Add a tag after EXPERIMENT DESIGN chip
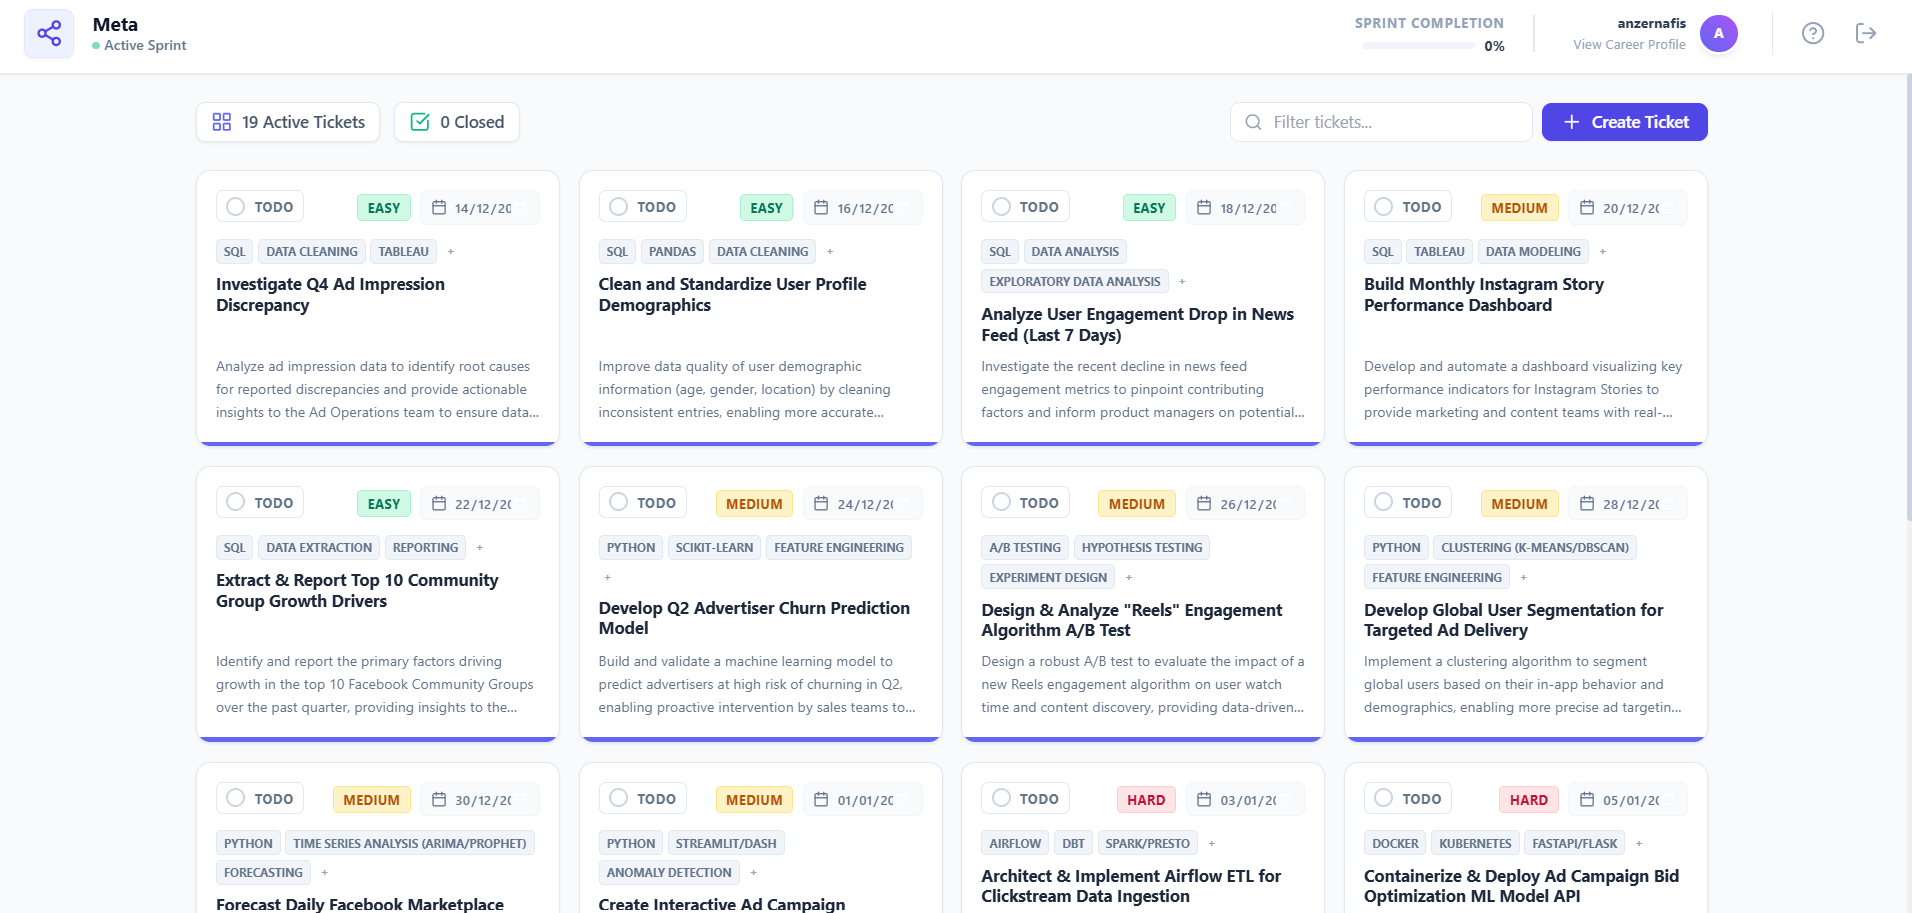The height and width of the screenshot is (913, 1912). 1129,578
